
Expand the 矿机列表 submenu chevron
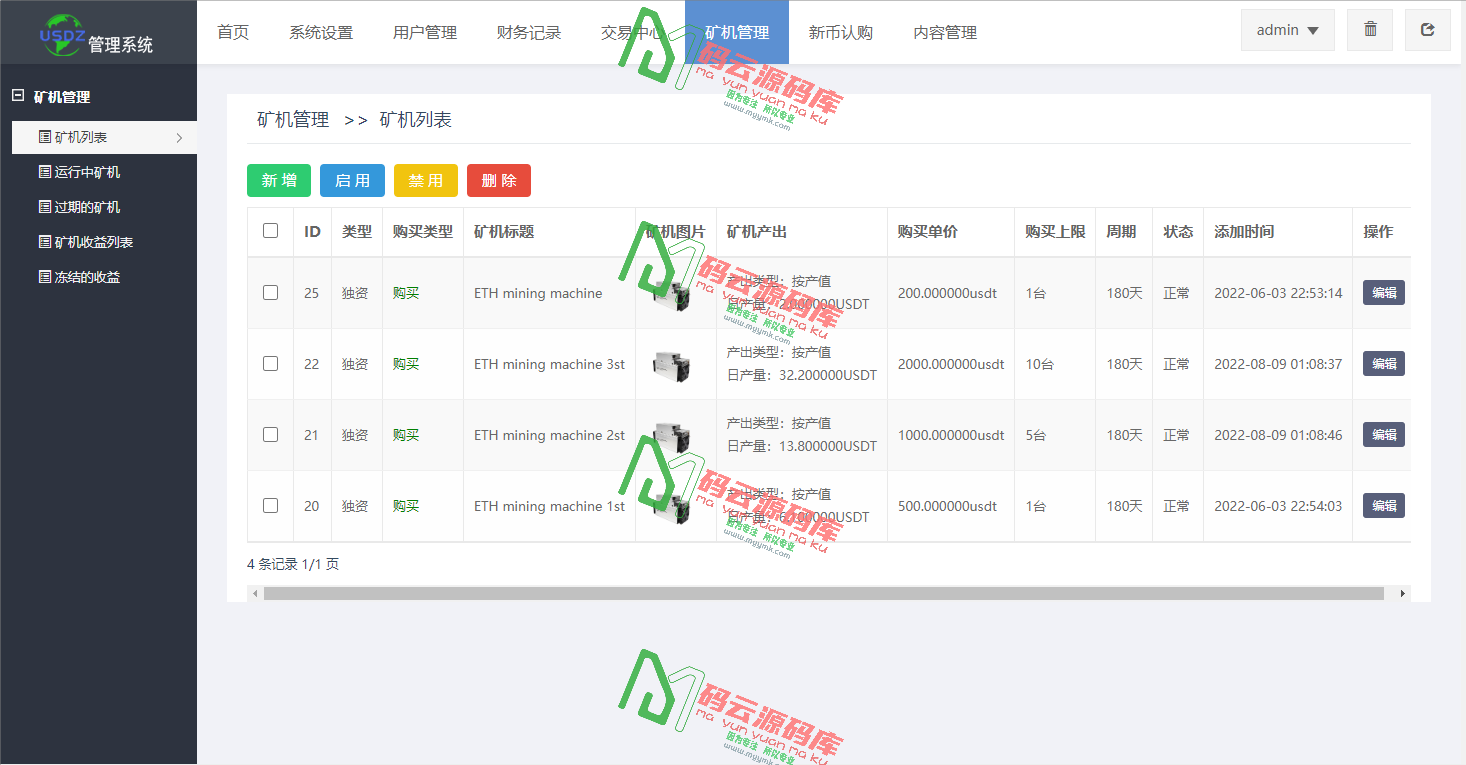tap(180, 137)
